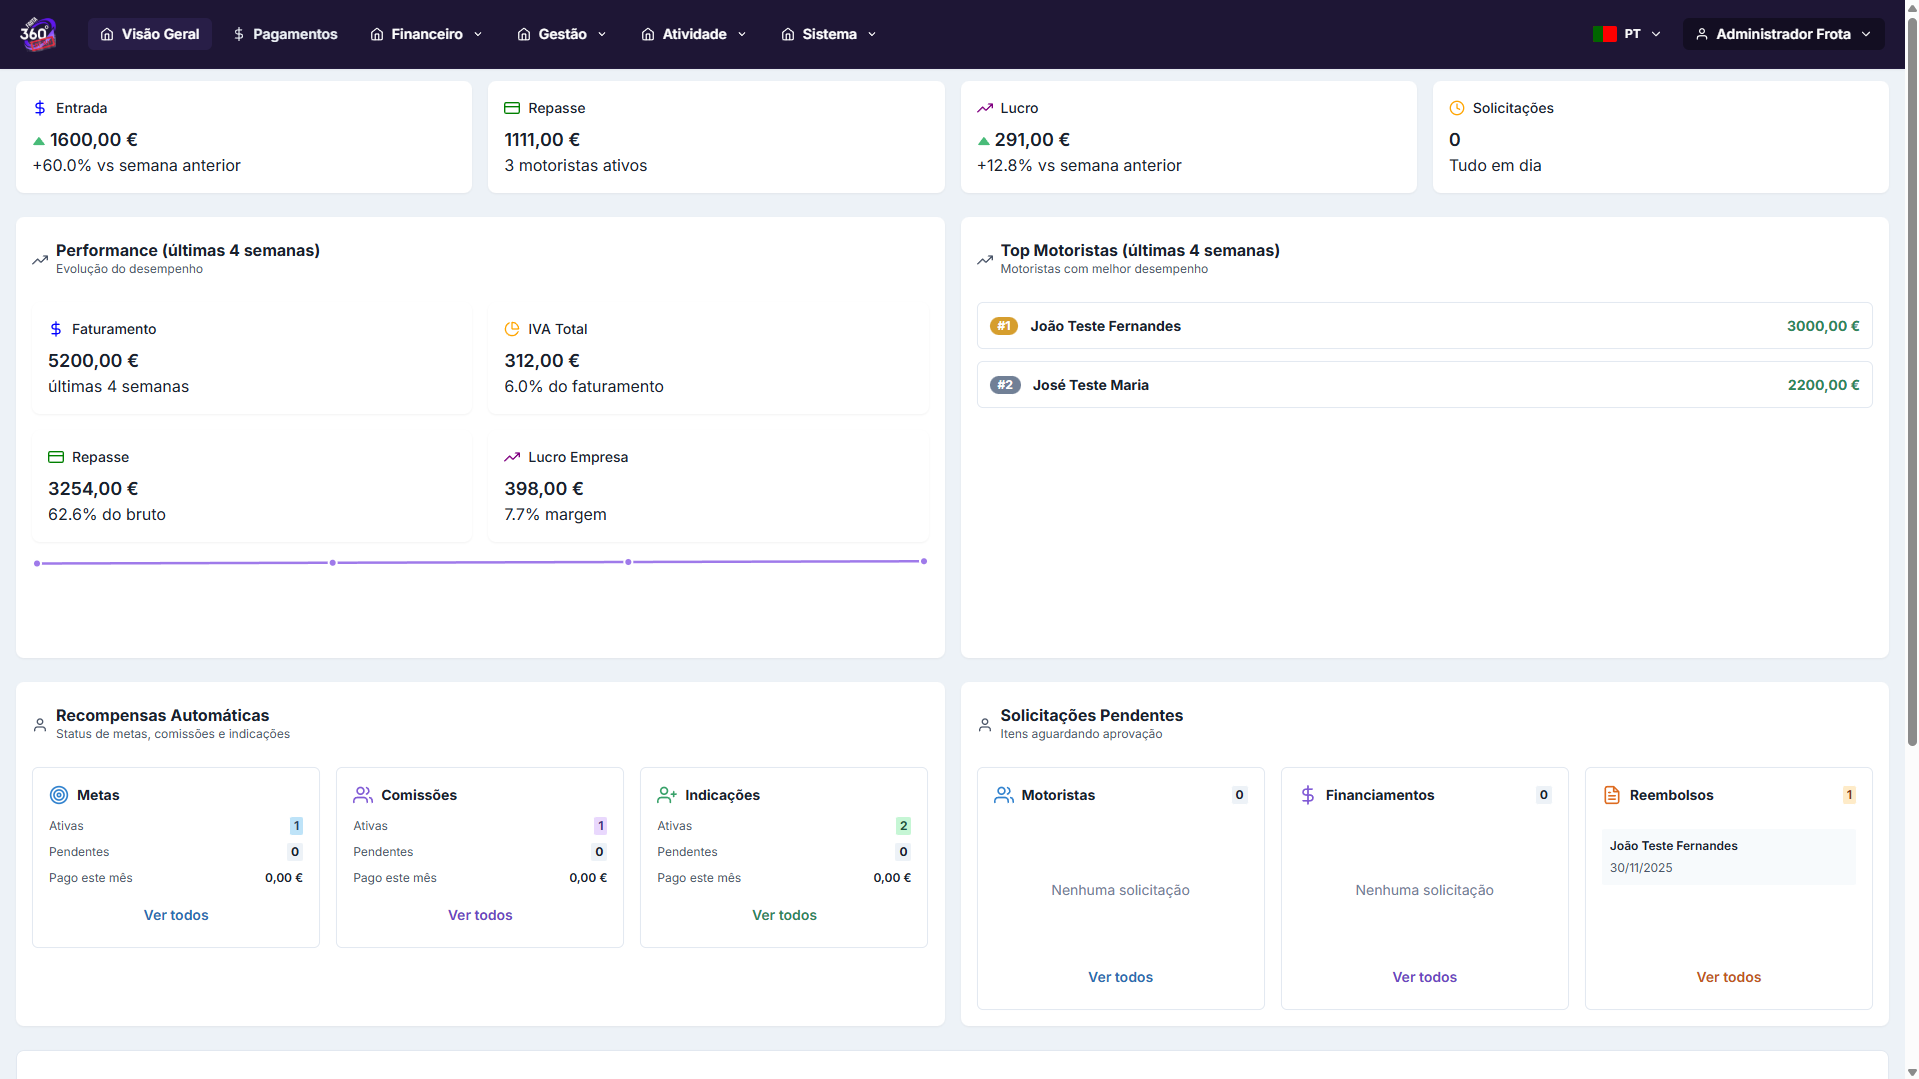Click the Financiamentos dollar icon
Screen dimensions: 1919x1079
point(1308,795)
